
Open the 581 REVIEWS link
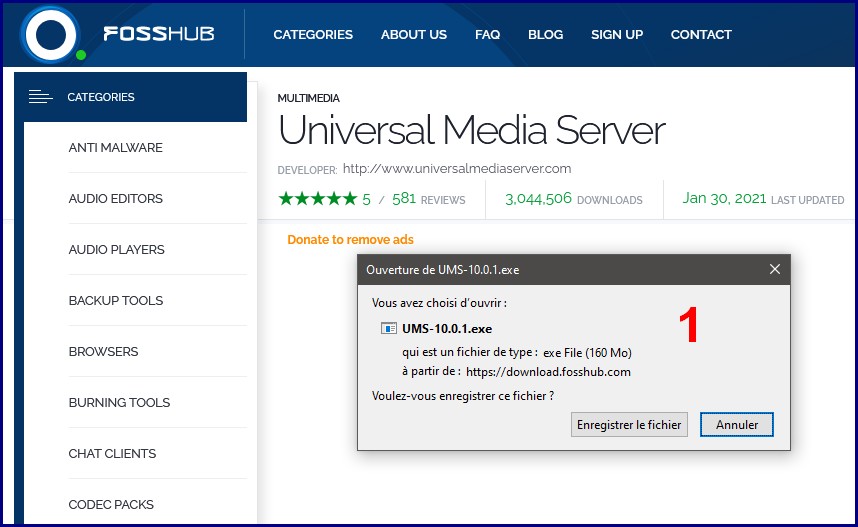click(428, 199)
